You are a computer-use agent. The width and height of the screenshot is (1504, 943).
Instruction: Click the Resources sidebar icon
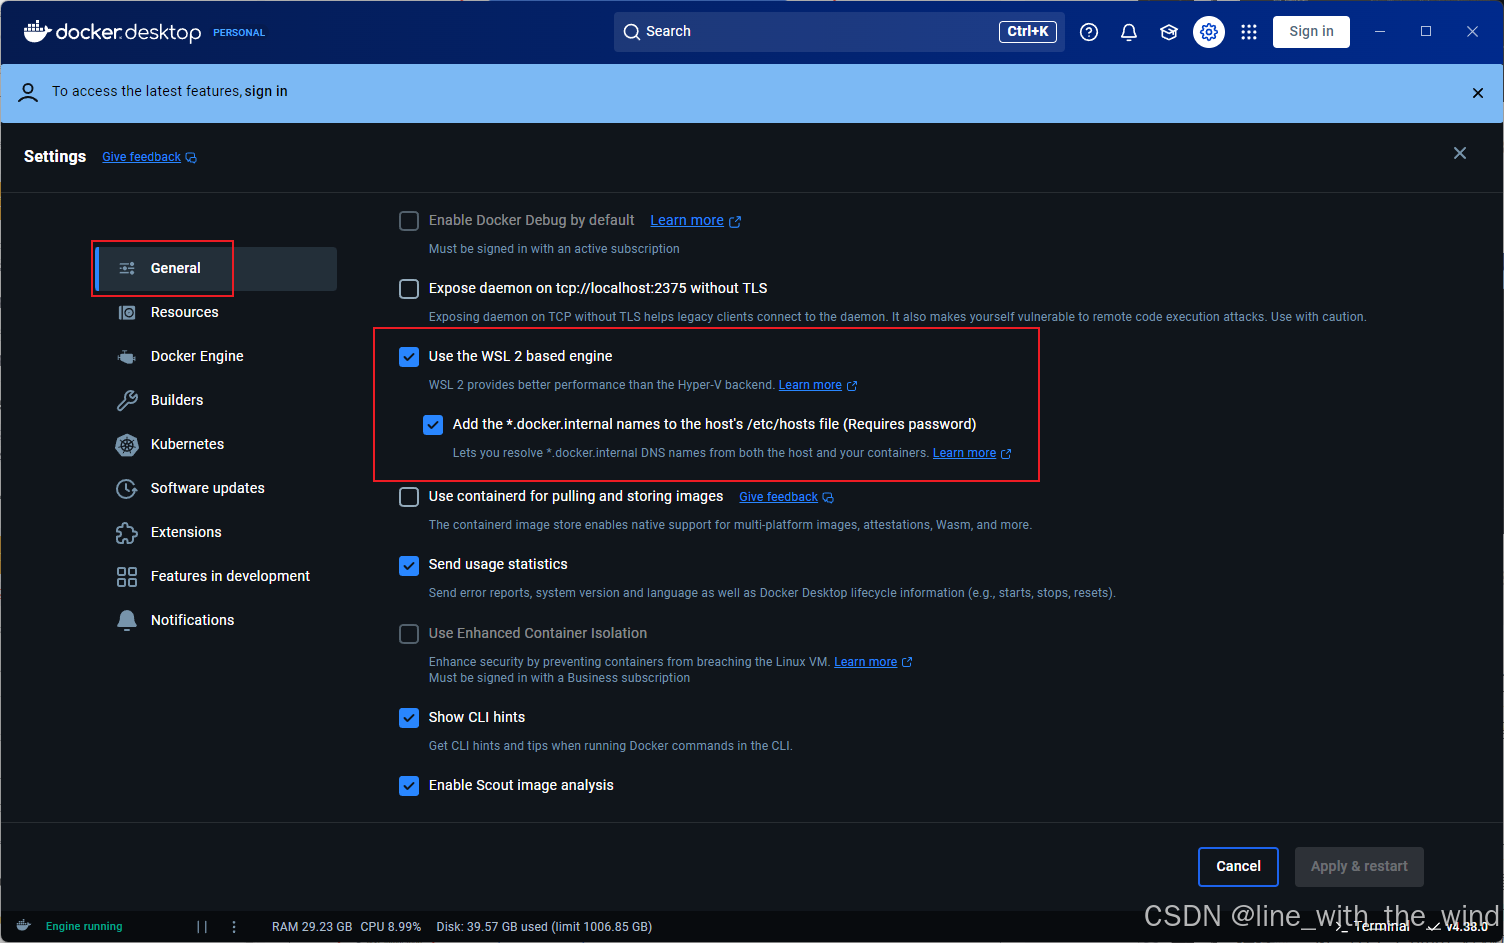tap(127, 312)
